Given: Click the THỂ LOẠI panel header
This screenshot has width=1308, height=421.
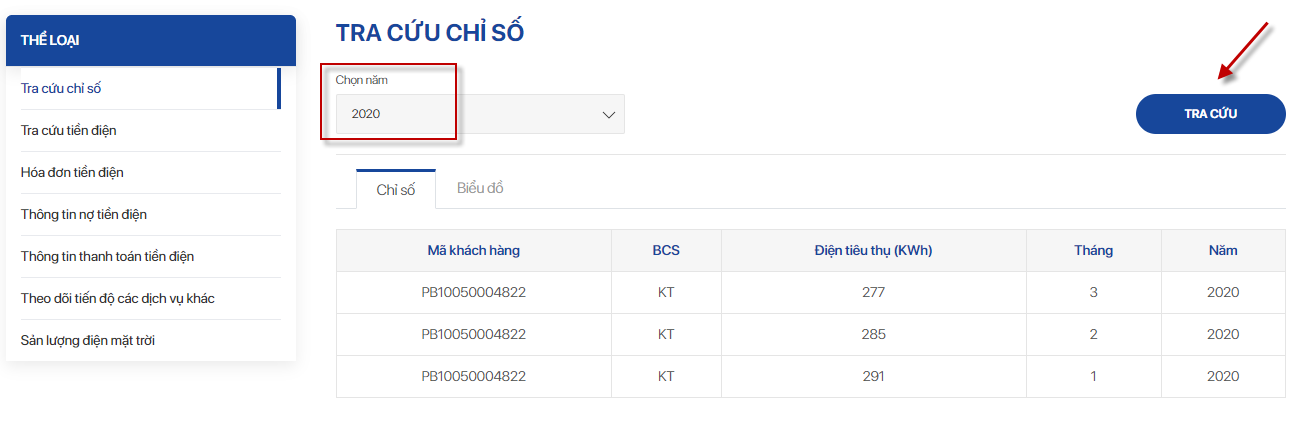Looking at the screenshot, I should [151, 40].
